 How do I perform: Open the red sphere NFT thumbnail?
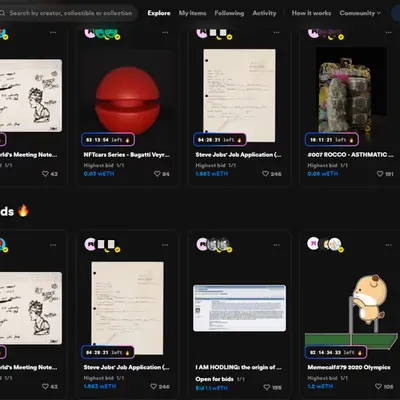[x=127, y=99]
